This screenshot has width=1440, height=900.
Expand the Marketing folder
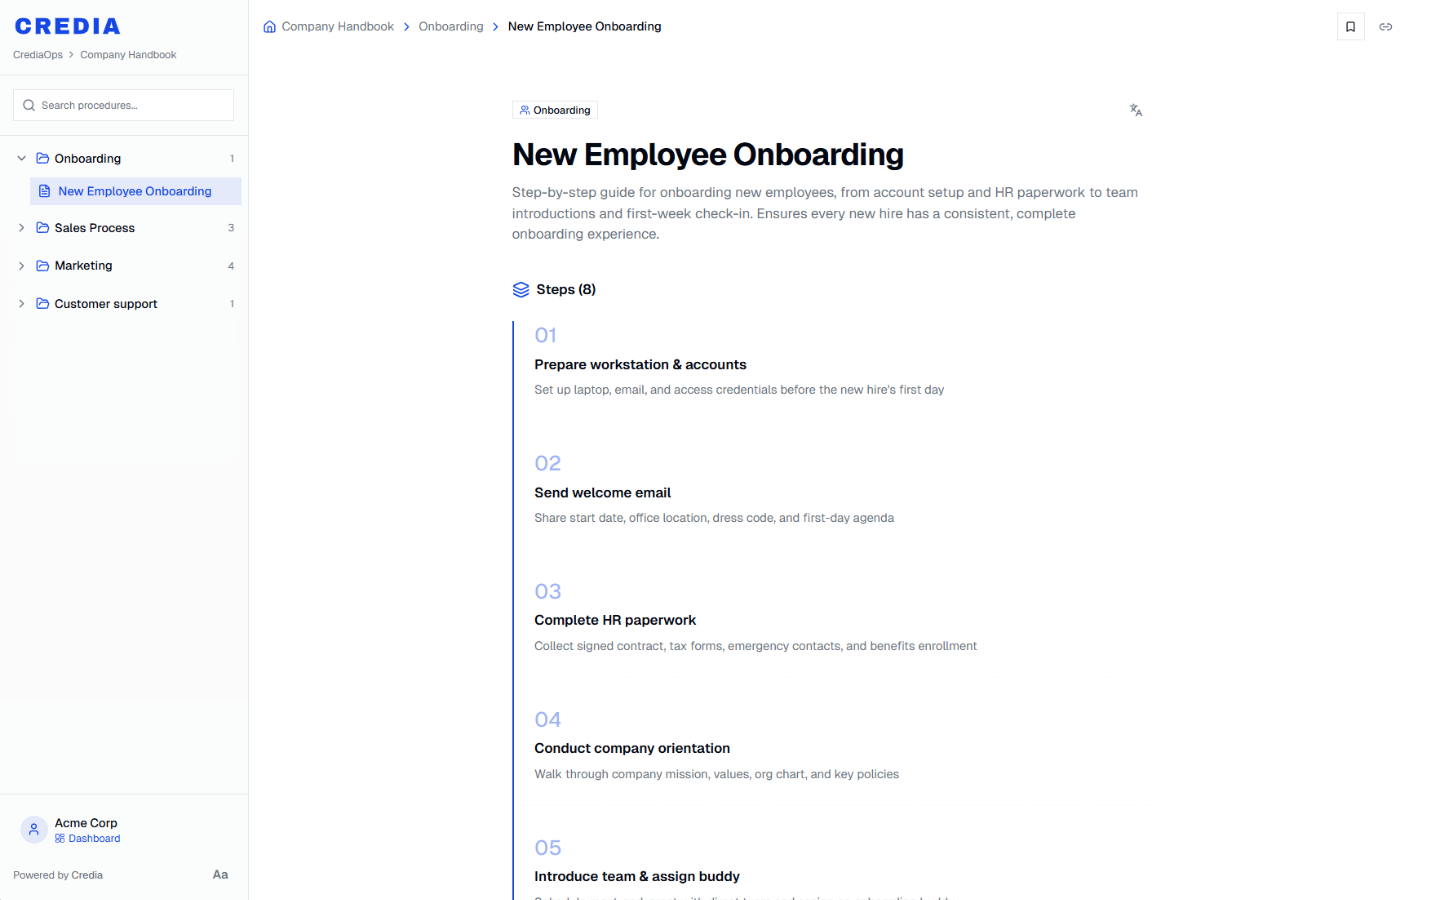click(x=21, y=266)
